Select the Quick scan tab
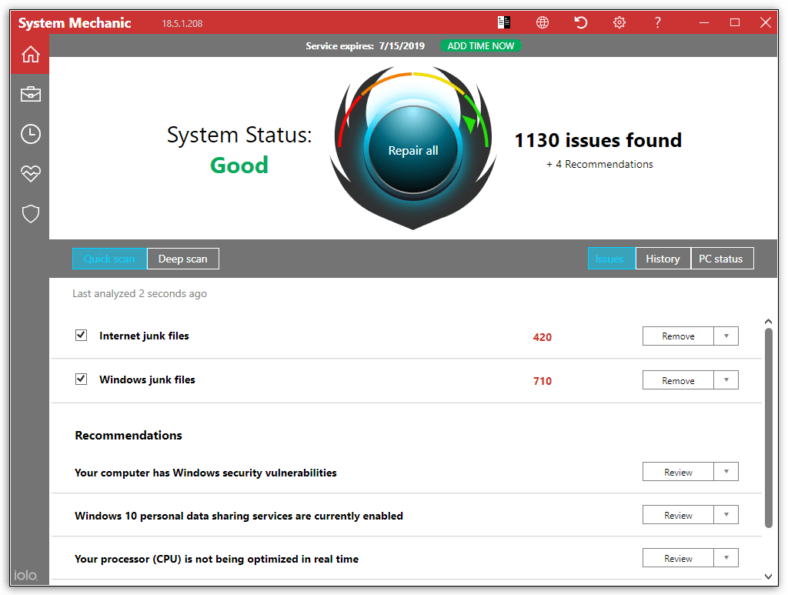The image size is (788, 595). (x=109, y=259)
